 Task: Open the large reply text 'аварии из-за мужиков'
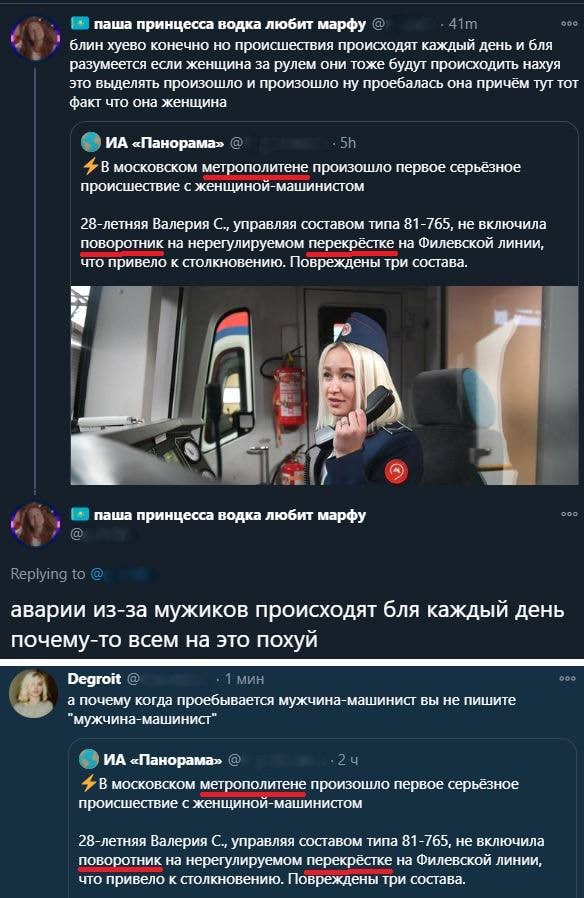[287, 625]
